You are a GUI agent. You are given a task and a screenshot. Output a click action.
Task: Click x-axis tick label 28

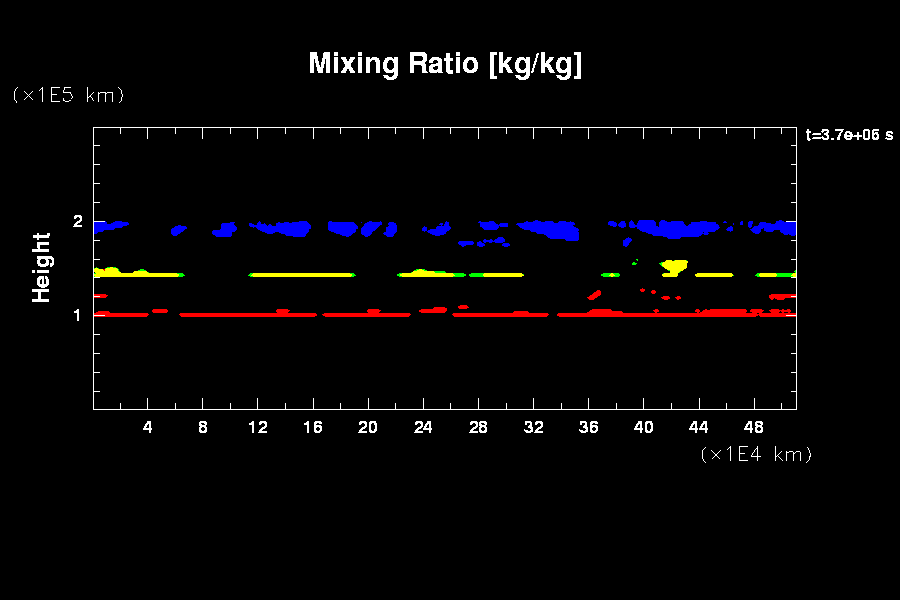(479, 428)
